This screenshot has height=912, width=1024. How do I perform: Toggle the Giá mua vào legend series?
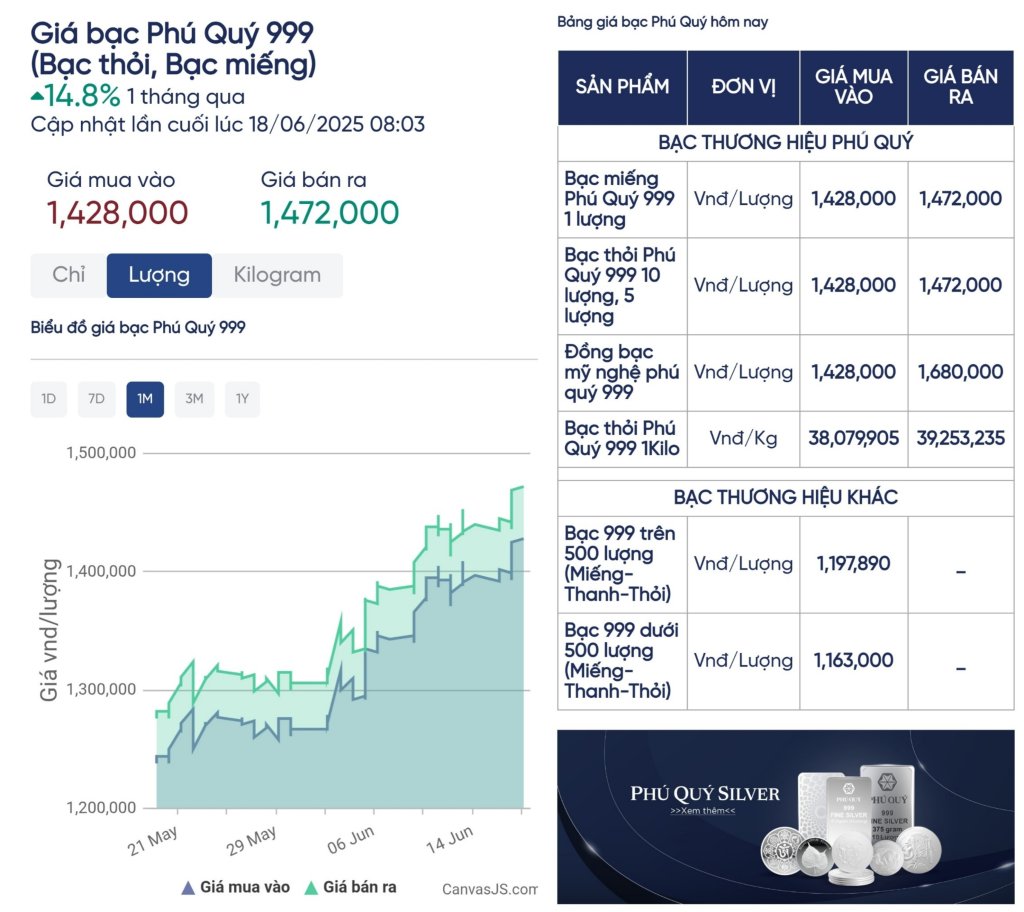235,887
